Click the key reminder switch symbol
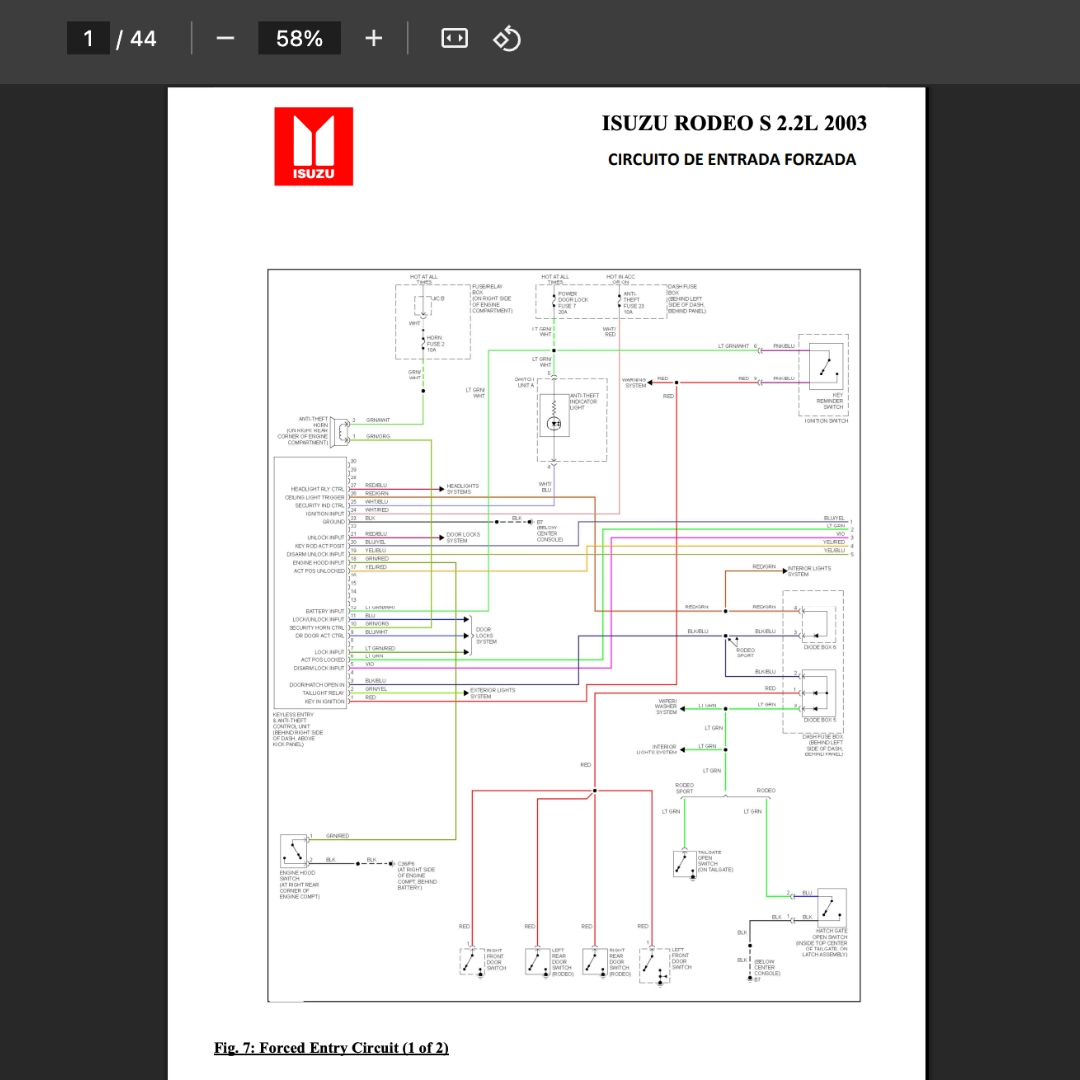This screenshot has width=1080, height=1080. [x=827, y=366]
